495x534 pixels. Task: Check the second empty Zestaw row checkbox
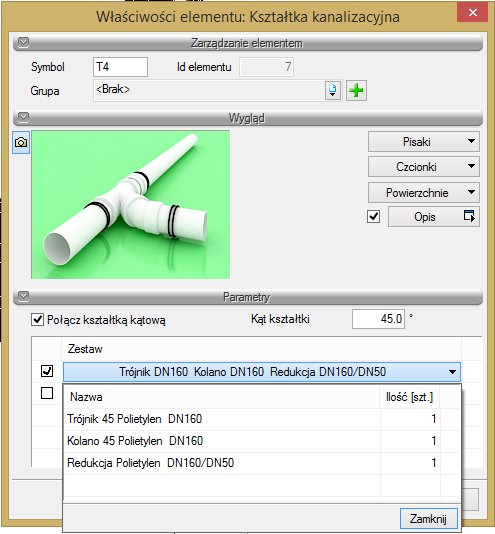(47, 393)
